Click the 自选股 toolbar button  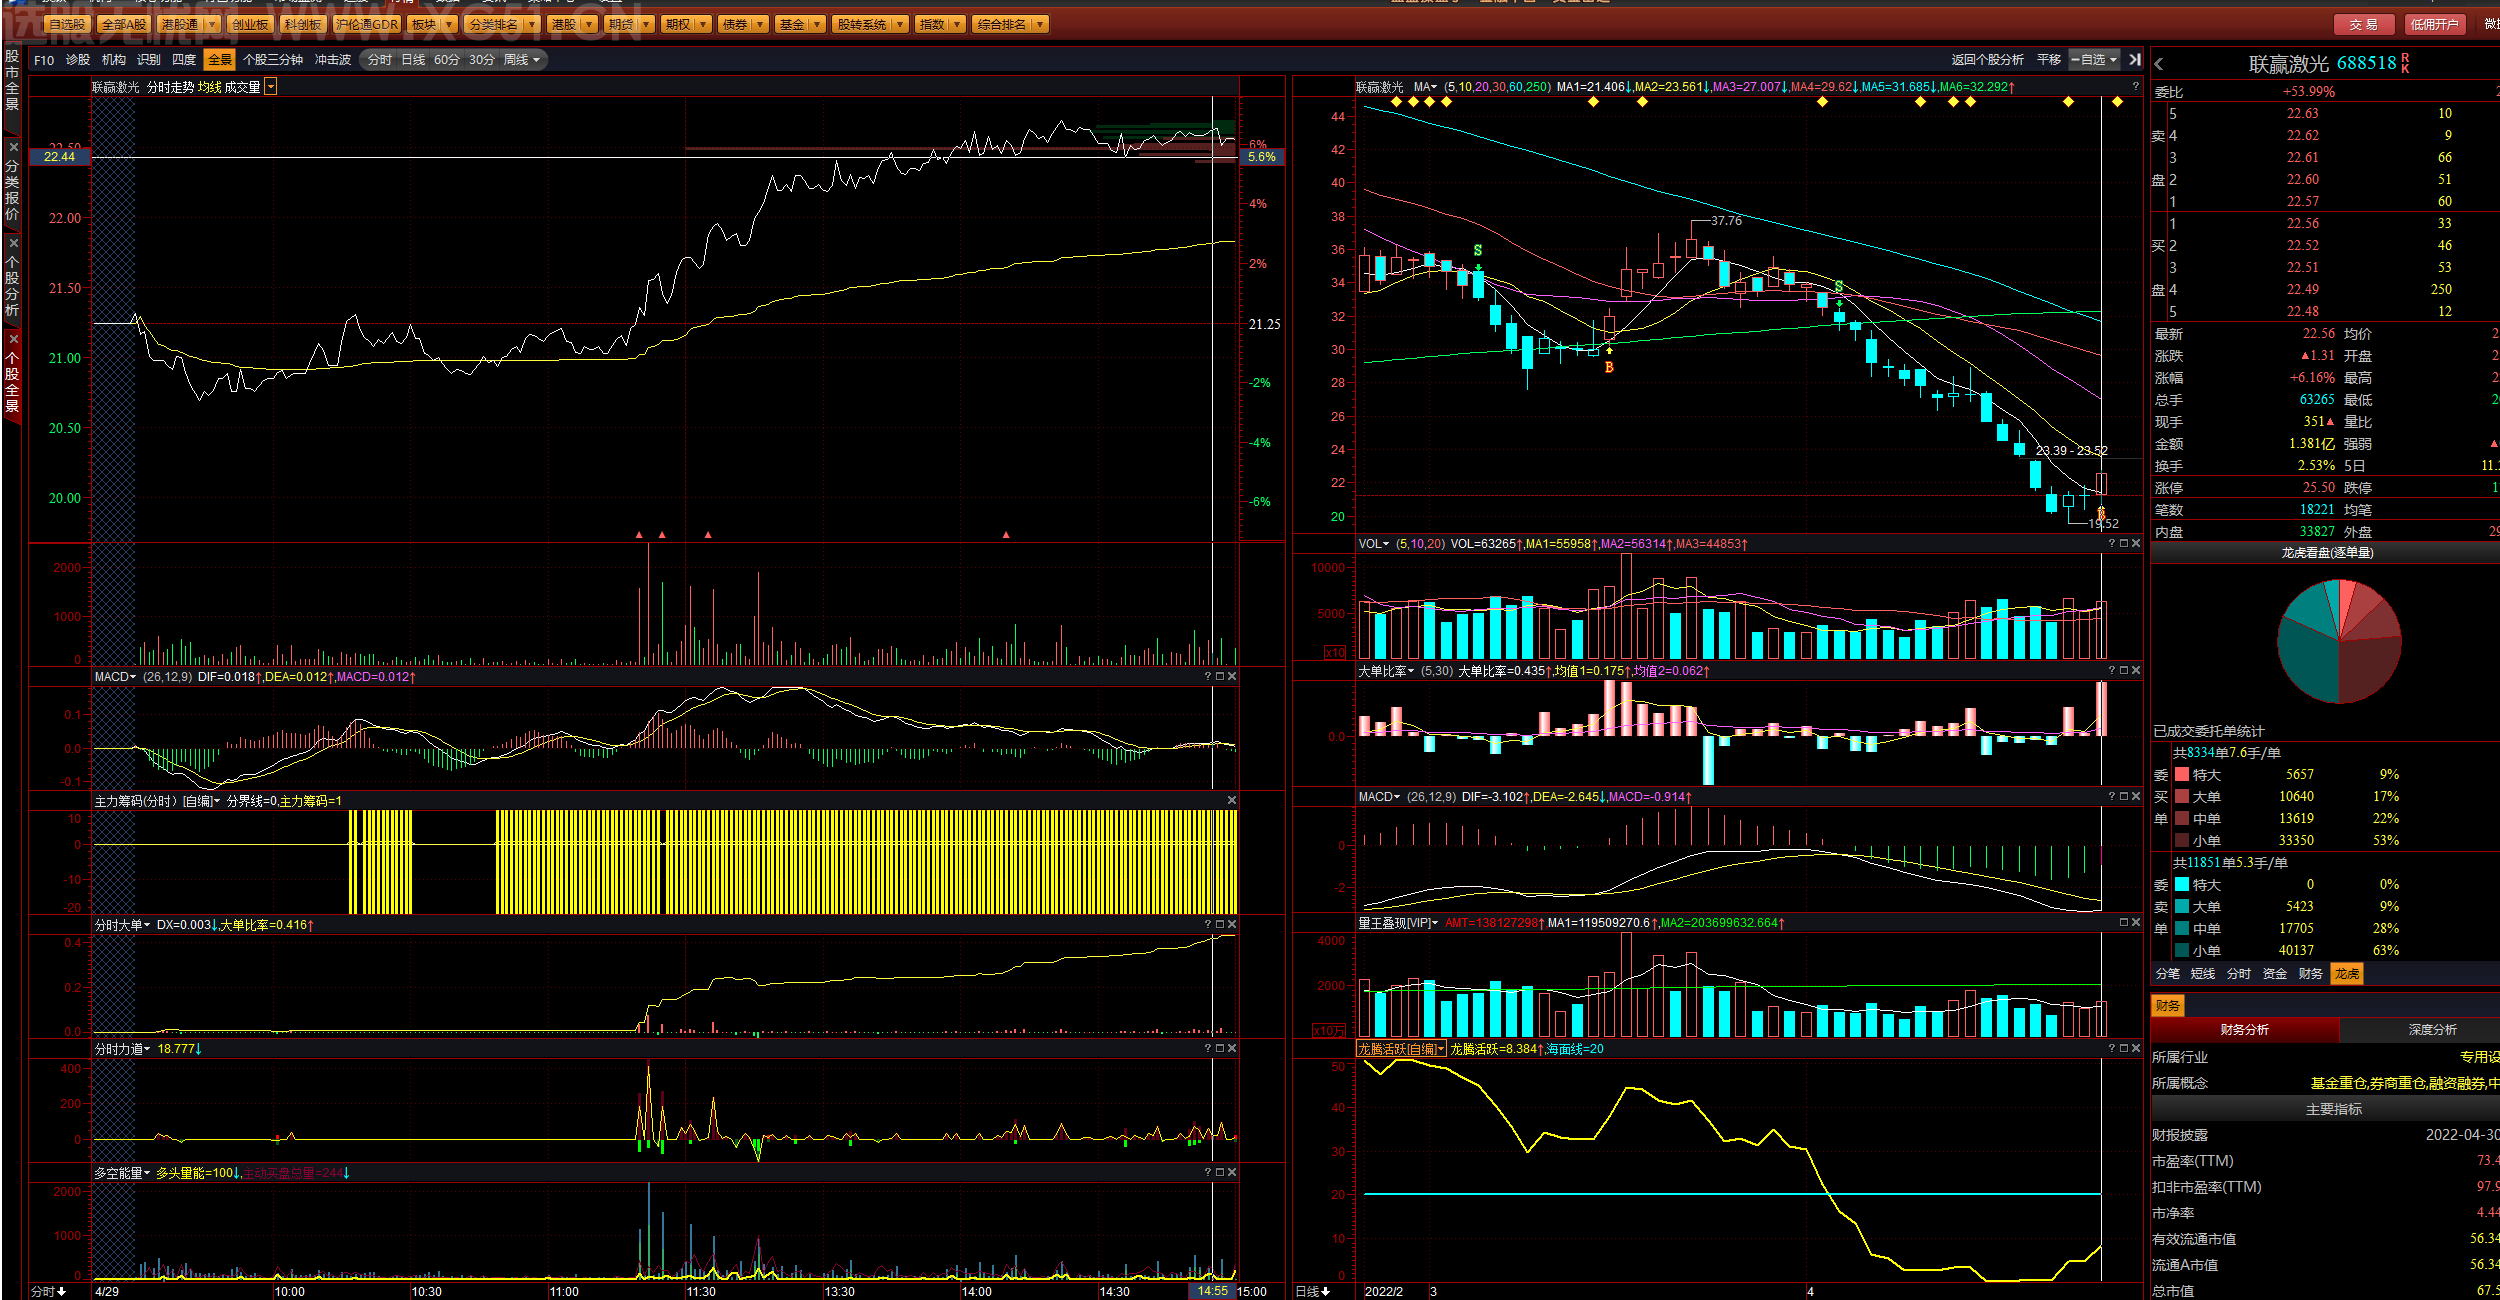point(67,24)
